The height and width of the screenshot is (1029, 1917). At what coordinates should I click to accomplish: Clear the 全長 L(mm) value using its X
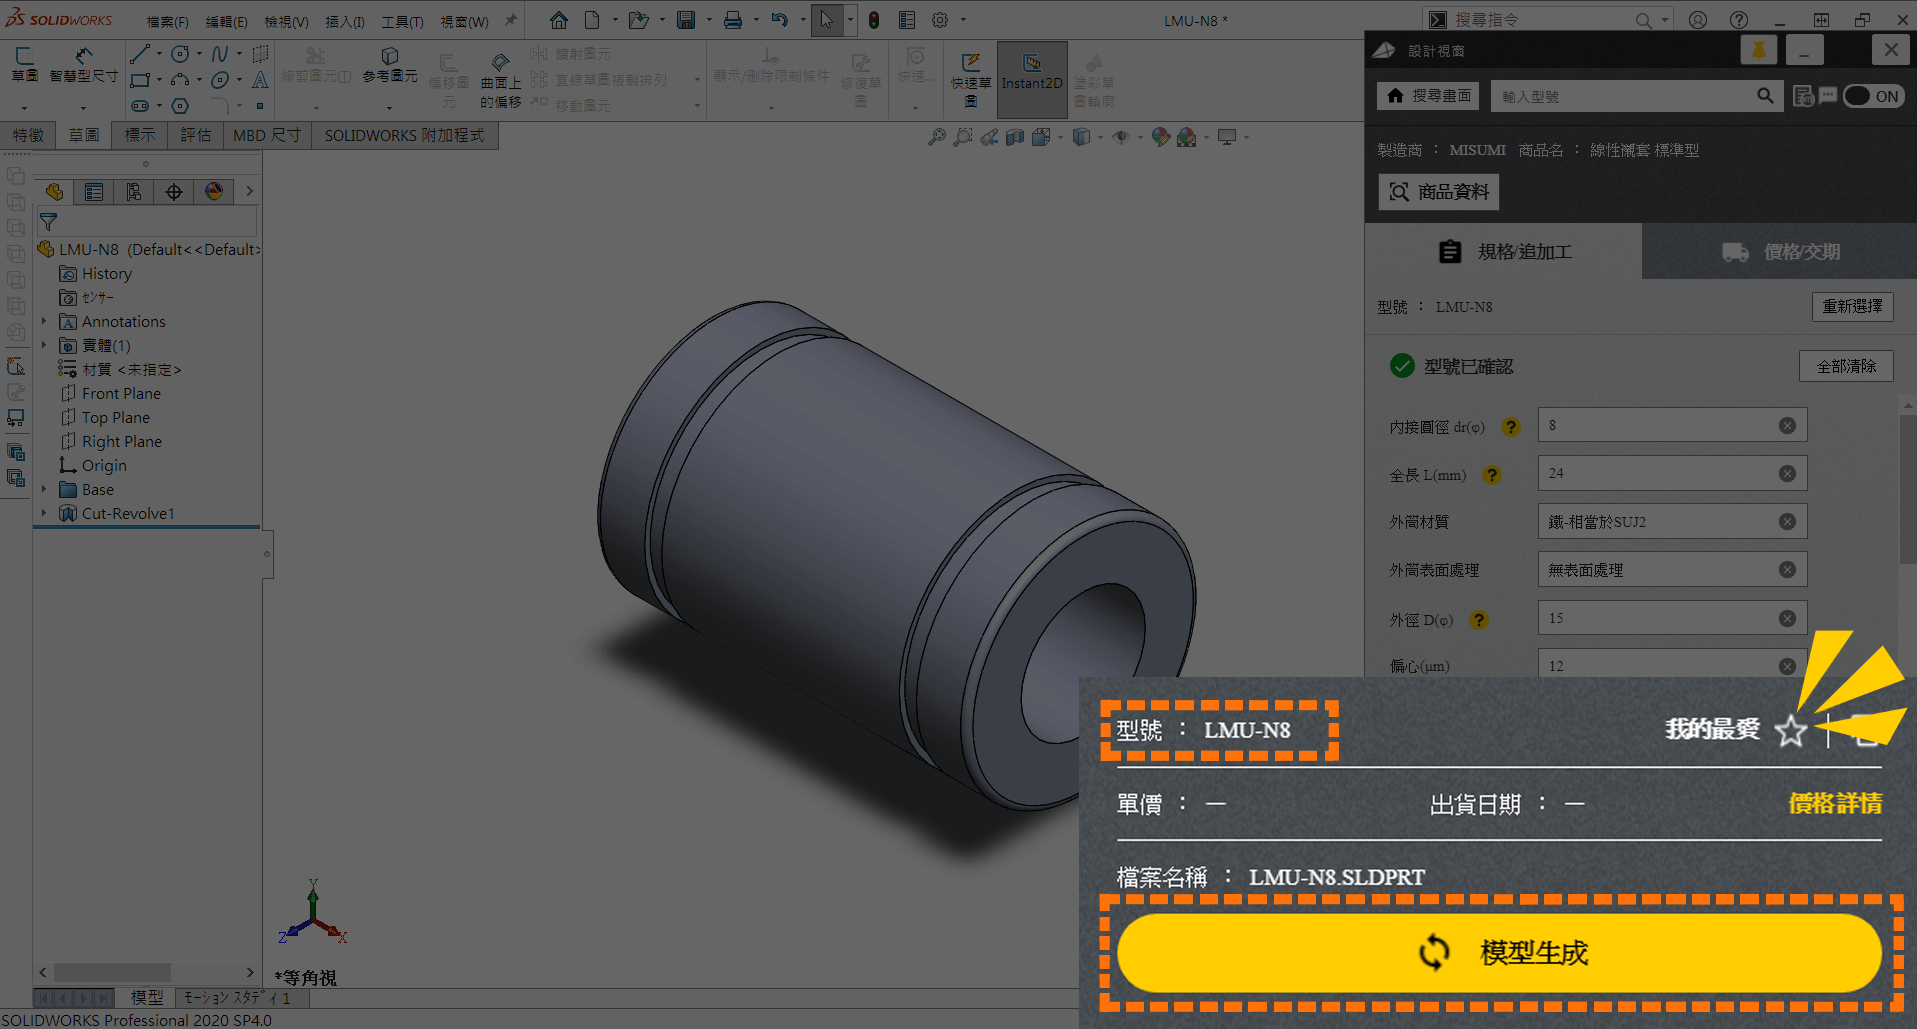click(1787, 474)
